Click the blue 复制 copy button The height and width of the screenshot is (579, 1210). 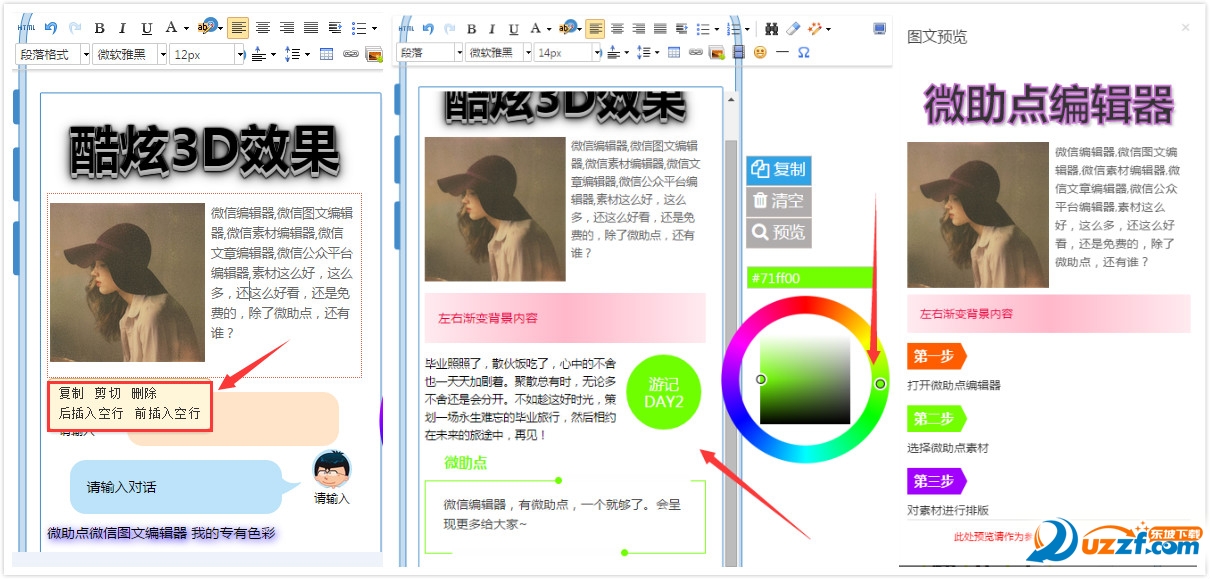(779, 170)
